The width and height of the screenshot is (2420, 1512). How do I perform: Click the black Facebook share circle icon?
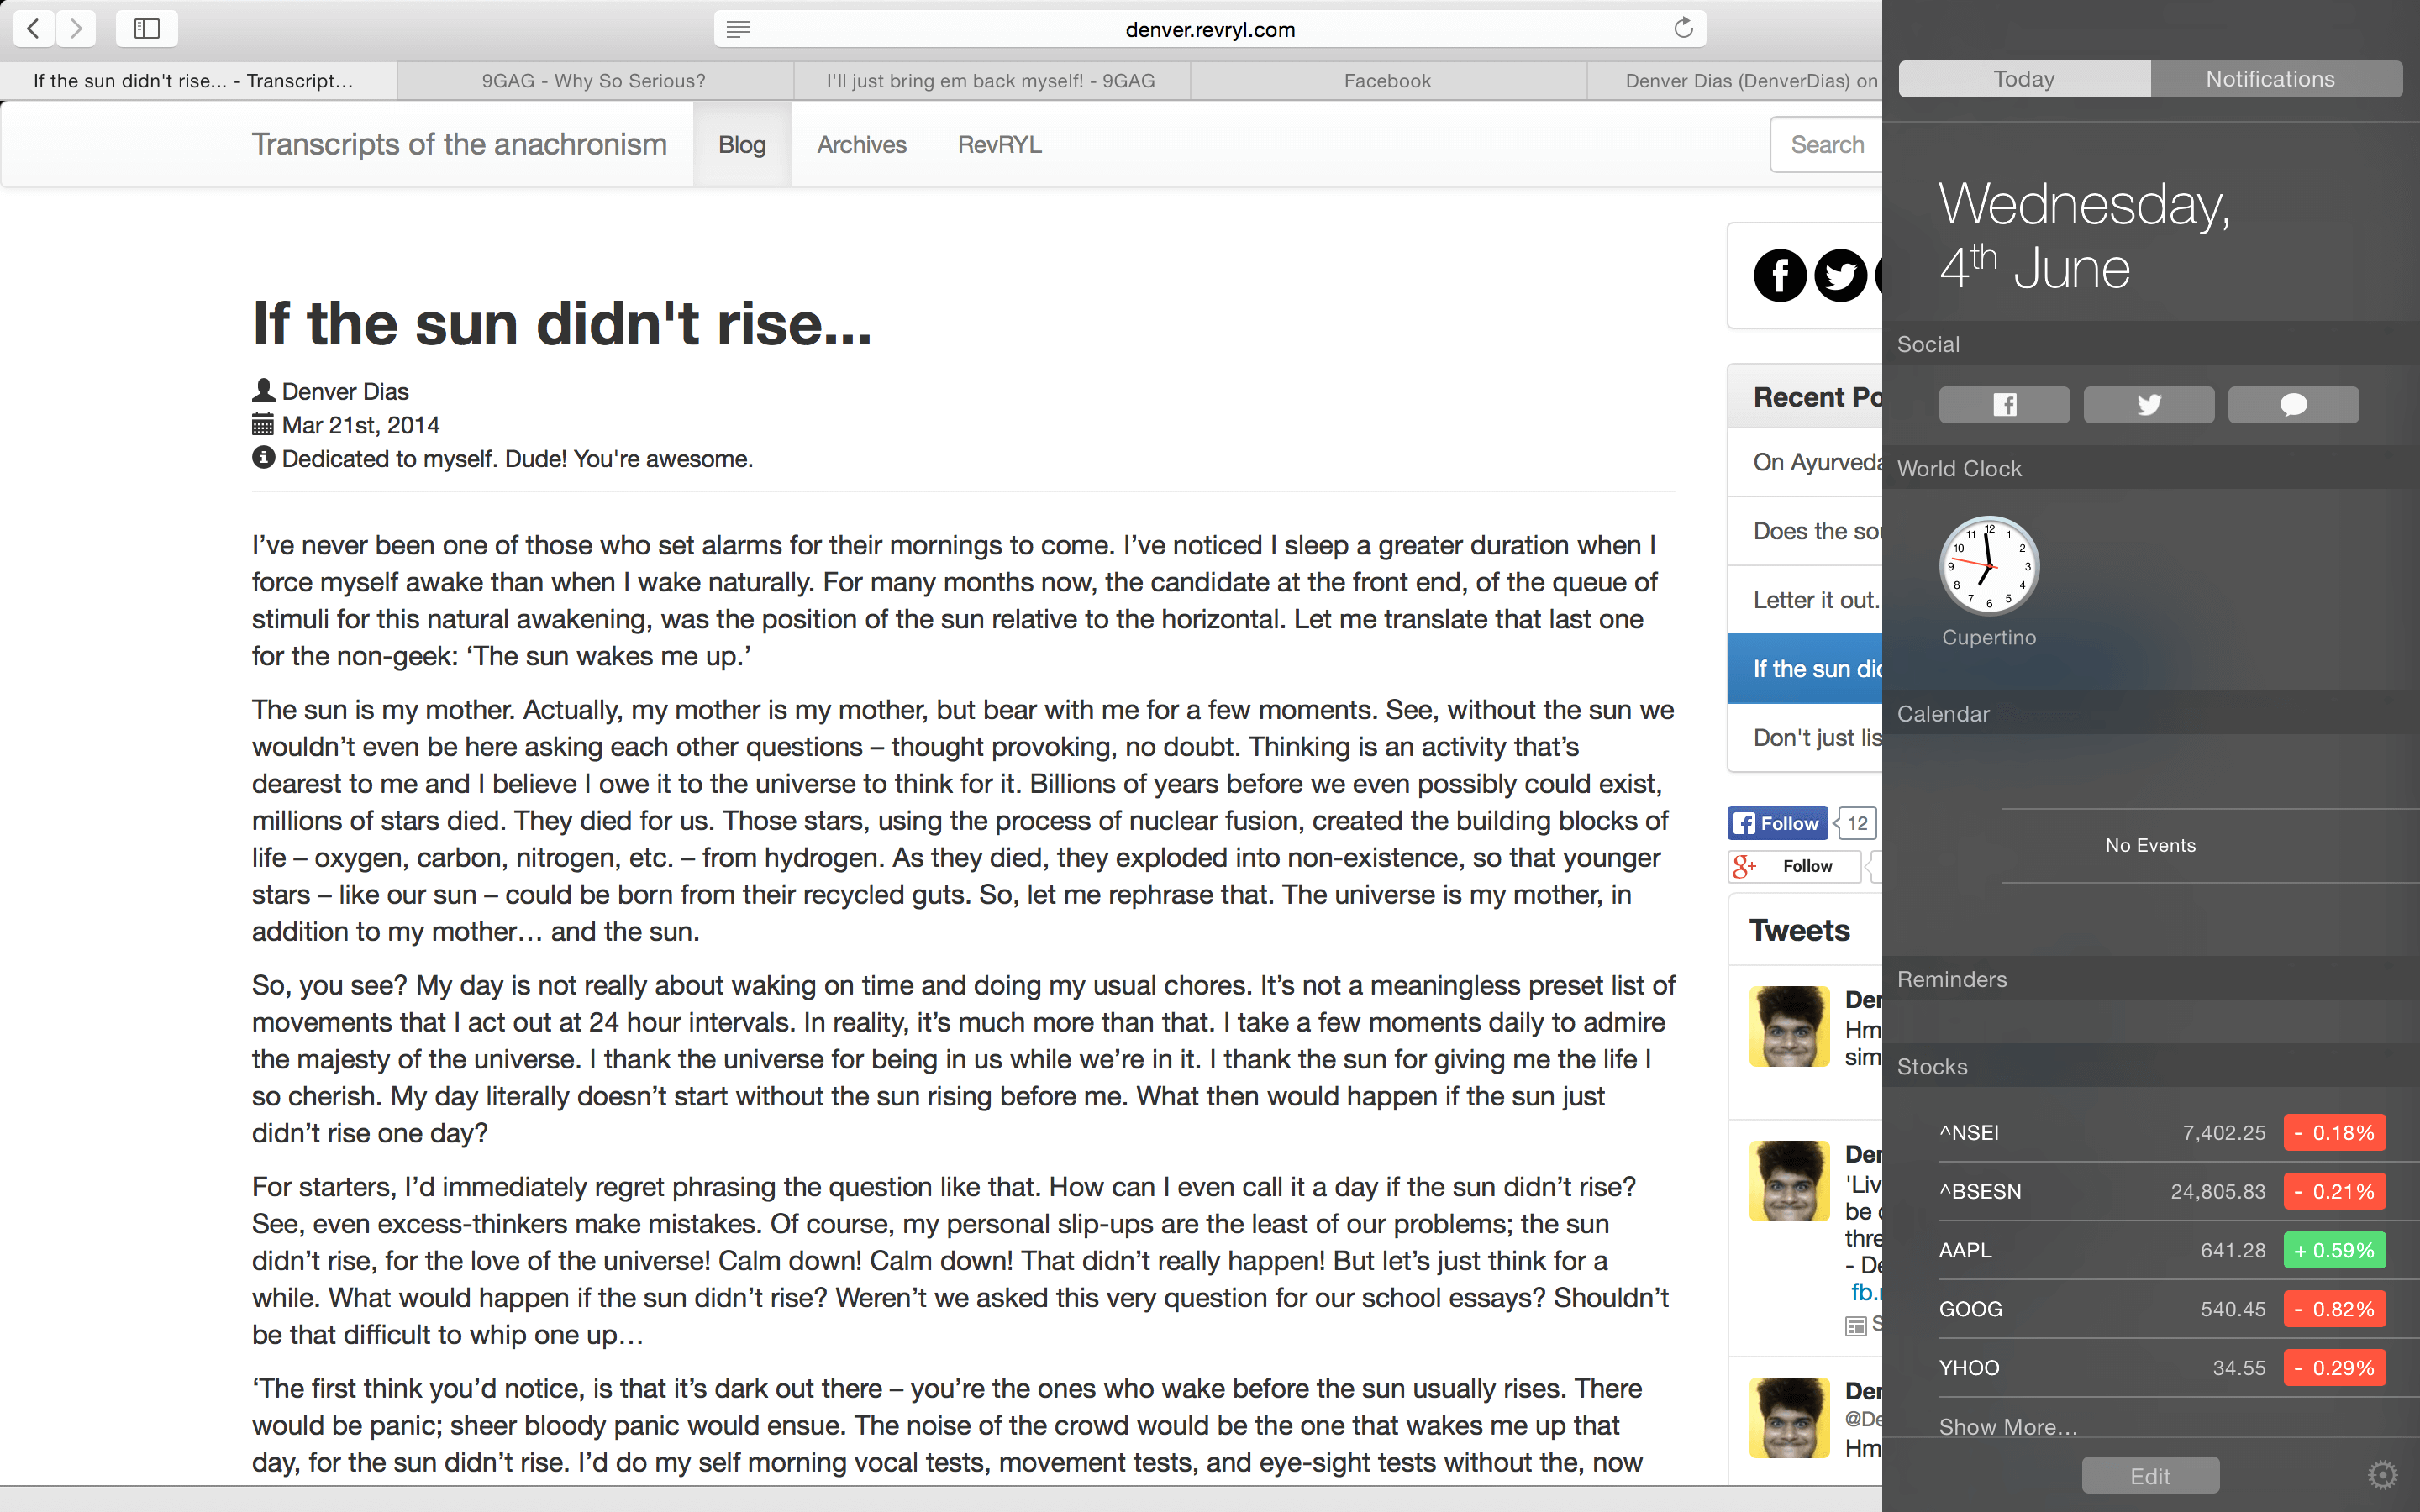pyautogui.click(x=1780, y=276)
